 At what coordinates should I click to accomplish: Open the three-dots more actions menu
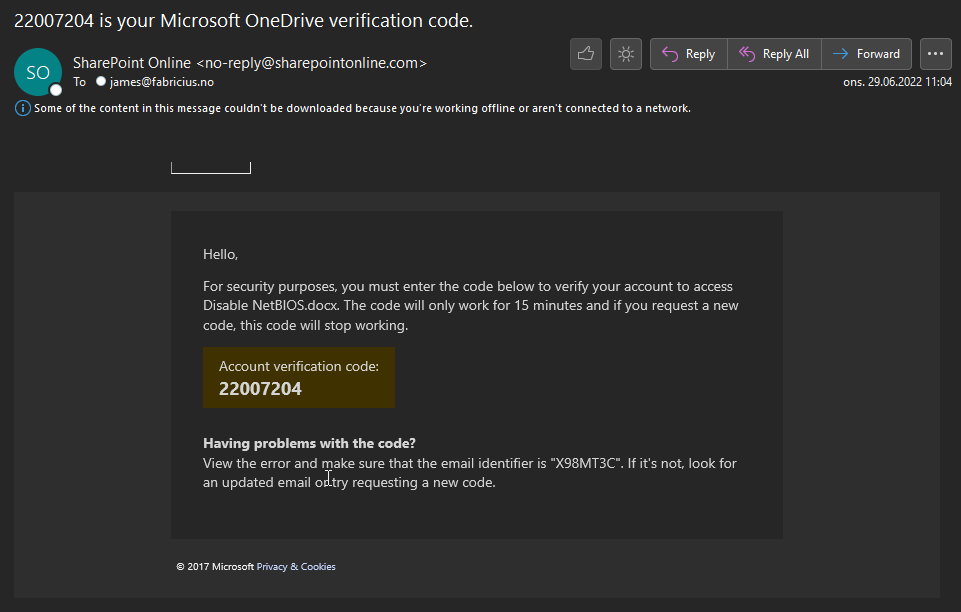pos(935,54)
